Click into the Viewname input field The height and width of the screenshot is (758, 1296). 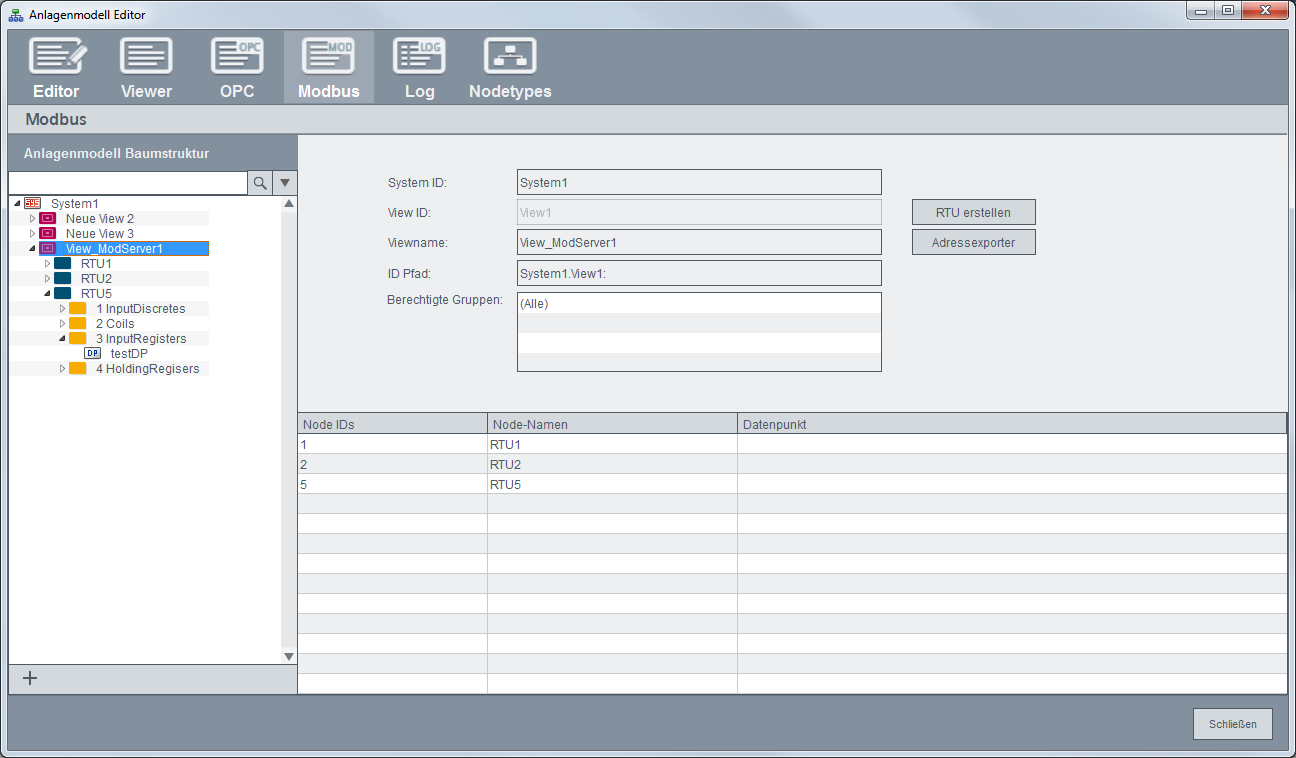click(x=699, y=242)
